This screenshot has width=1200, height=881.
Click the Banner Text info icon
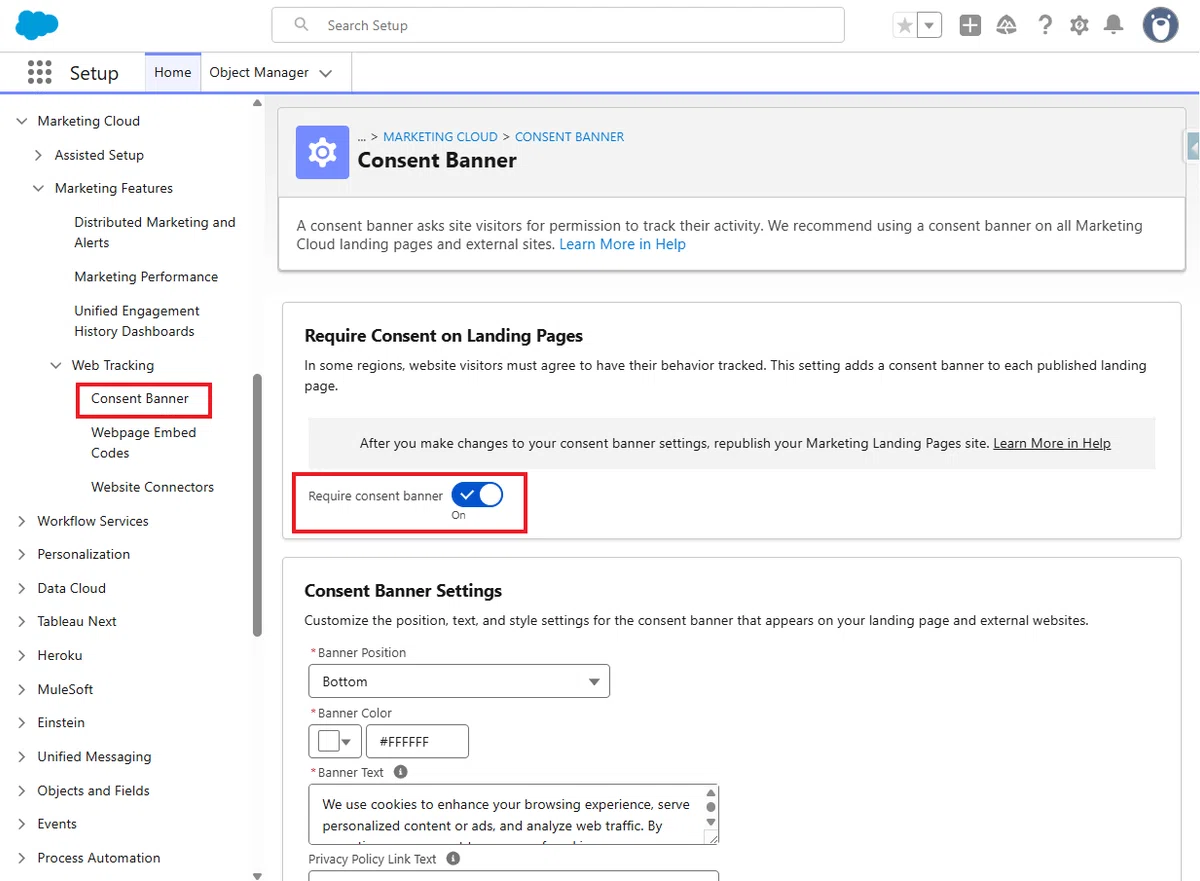400,772
